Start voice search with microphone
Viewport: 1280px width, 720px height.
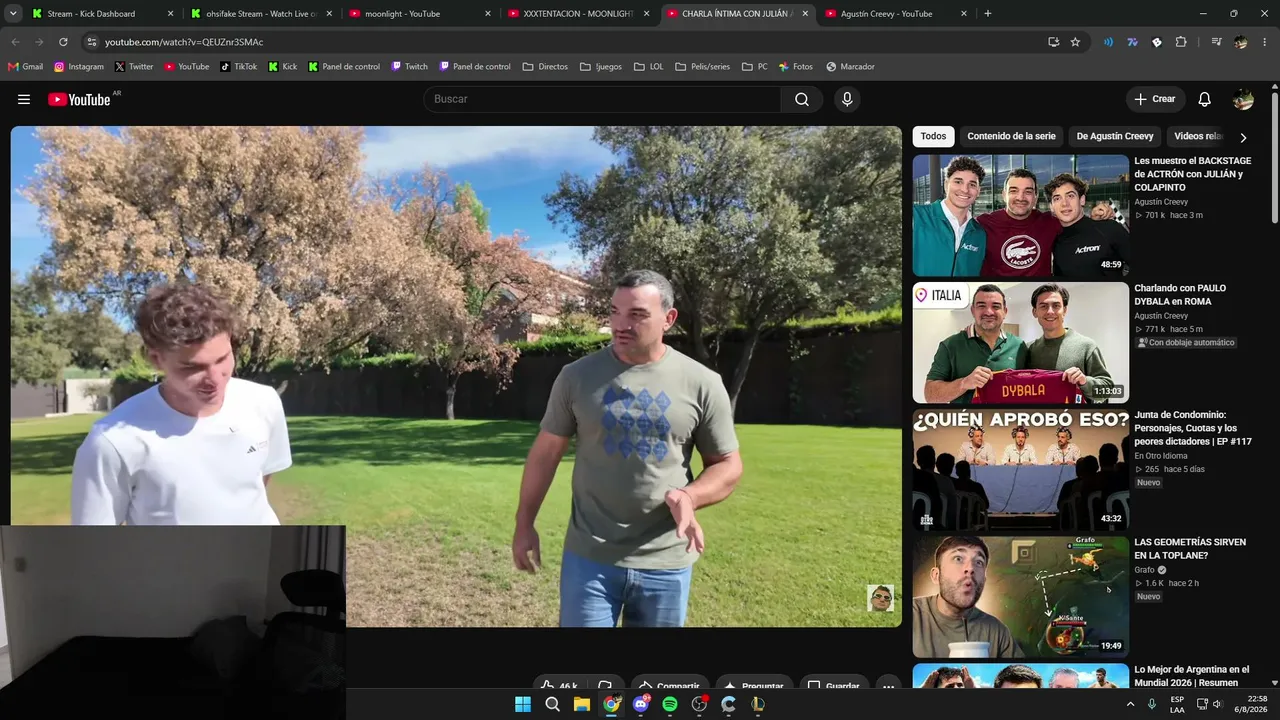point(847,99)
